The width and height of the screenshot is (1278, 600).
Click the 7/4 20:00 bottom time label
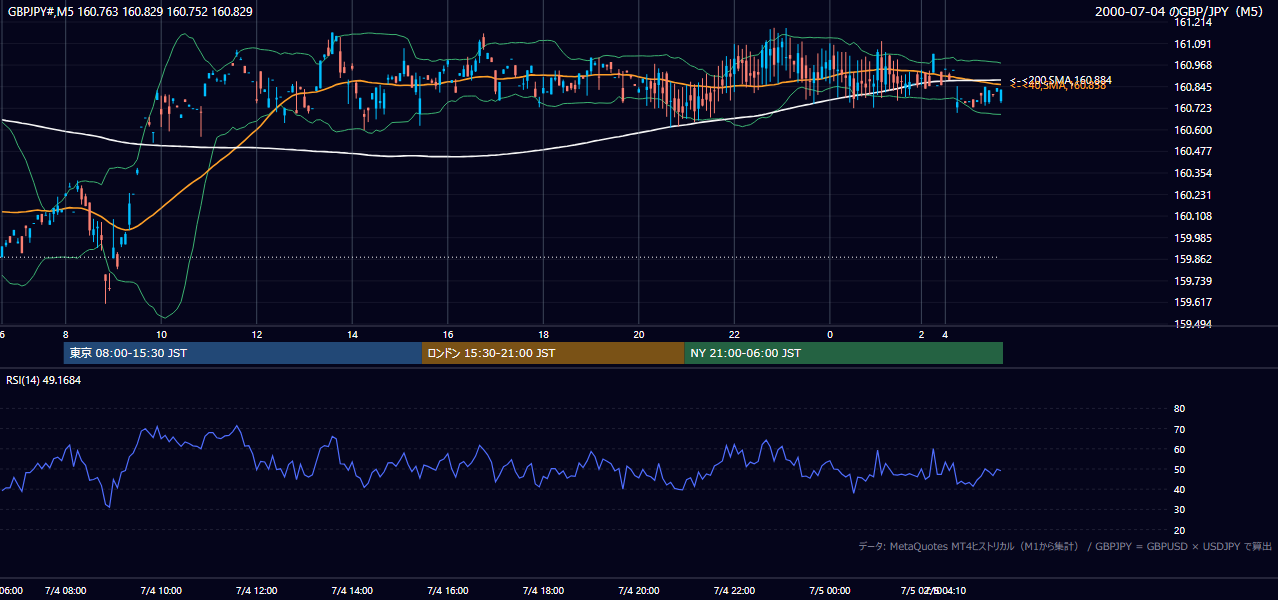tap(639, 591)
